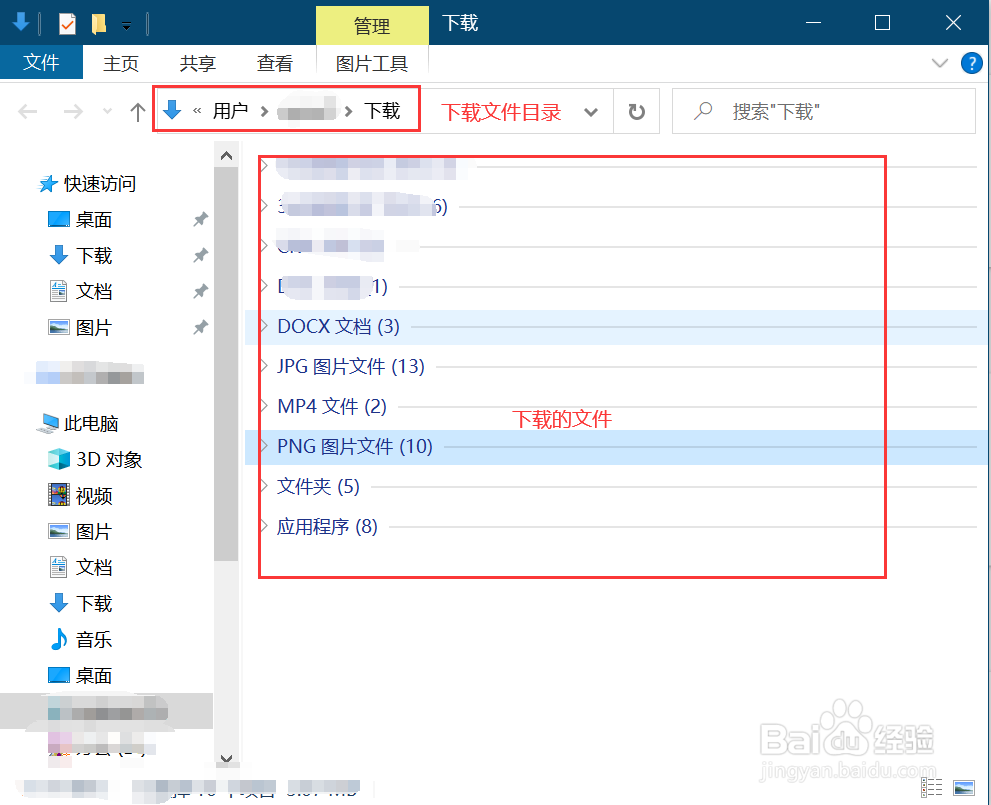991x805 pixels.
Task: Expand the 文件夹 (5) group
Action: click(264, 487)
